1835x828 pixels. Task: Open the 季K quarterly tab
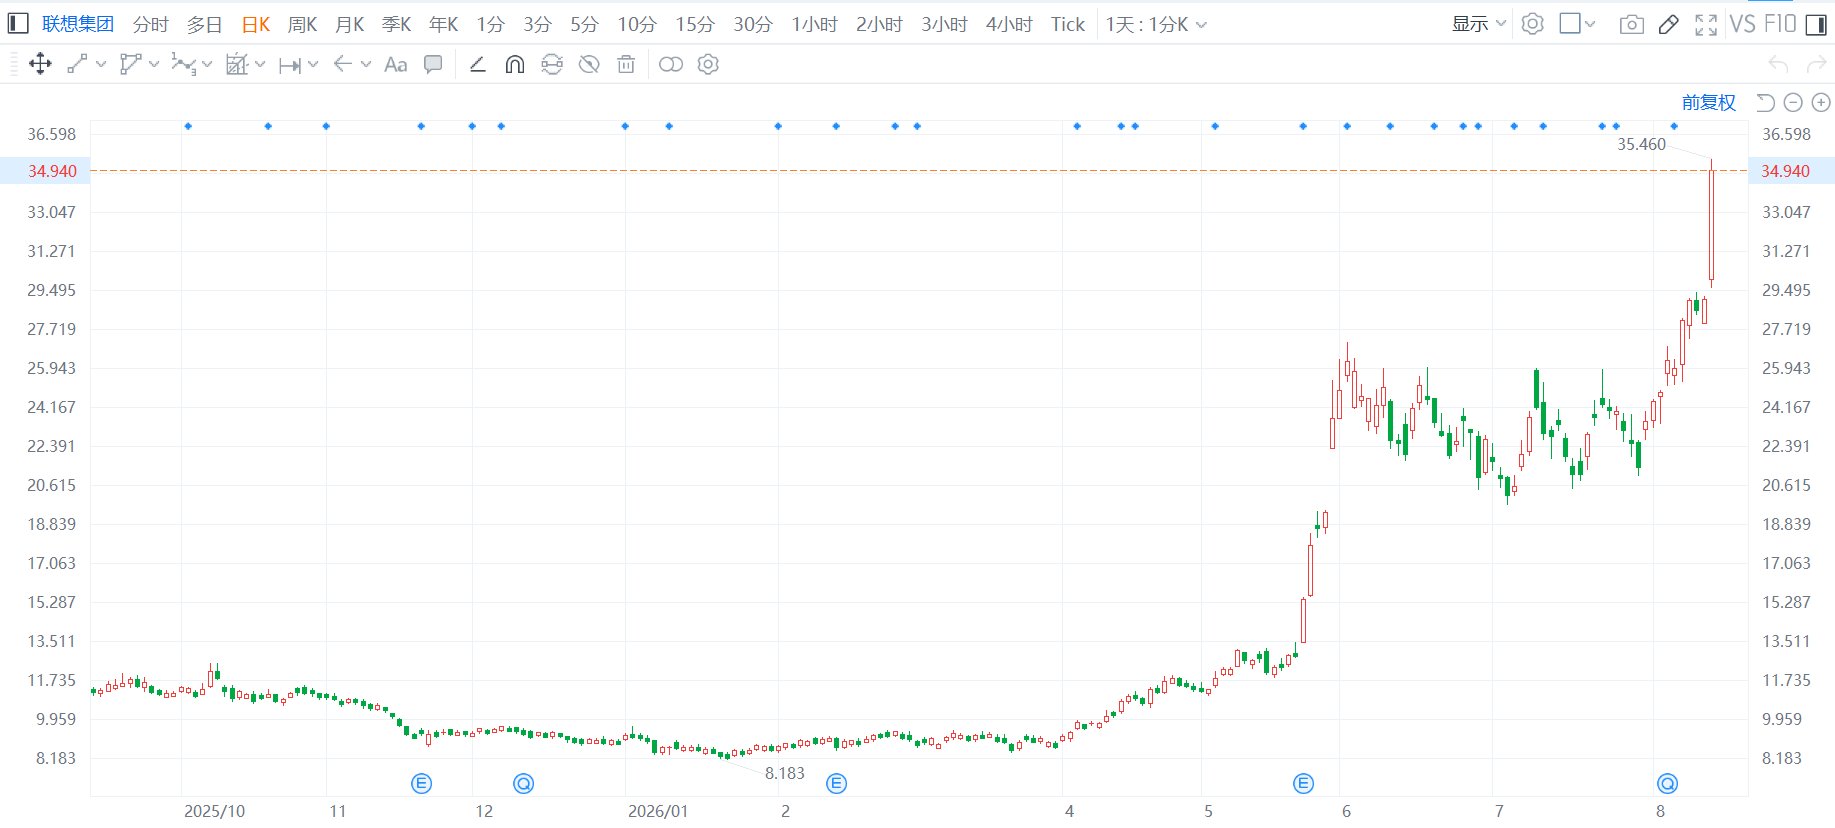(396, 24)
